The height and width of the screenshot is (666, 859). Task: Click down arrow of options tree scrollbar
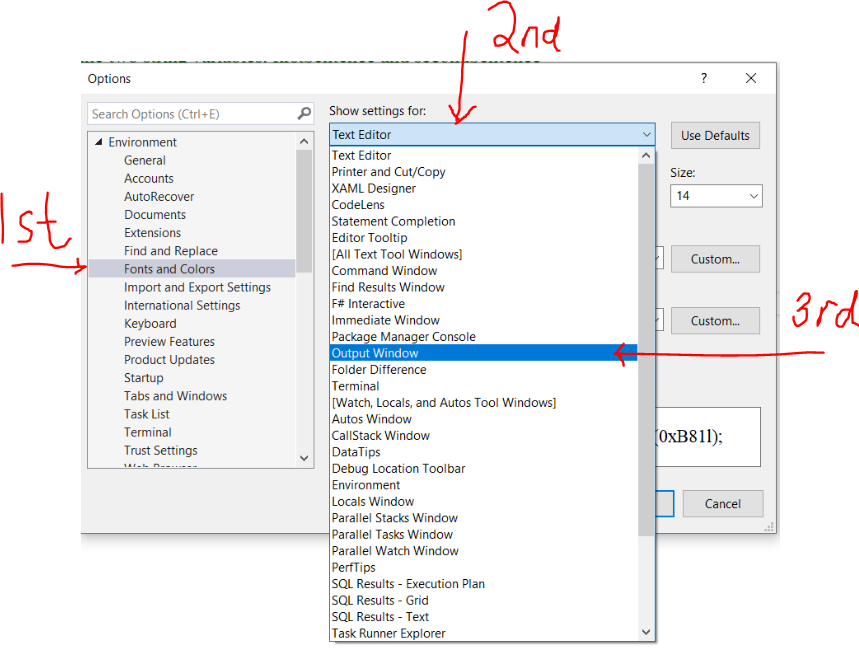coord(305,458)
